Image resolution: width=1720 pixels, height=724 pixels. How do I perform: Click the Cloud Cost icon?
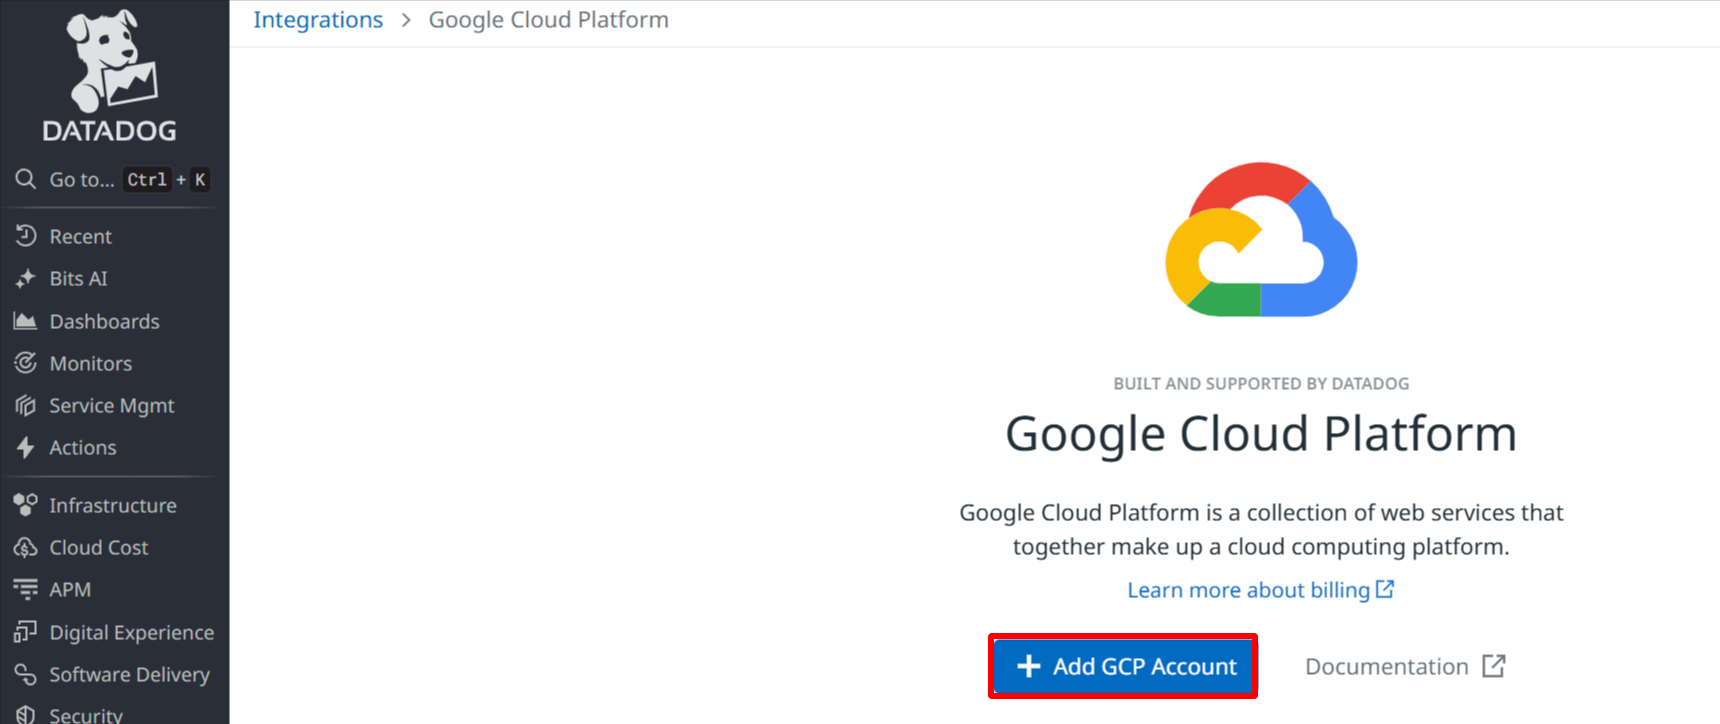click(x=26, y=548)
